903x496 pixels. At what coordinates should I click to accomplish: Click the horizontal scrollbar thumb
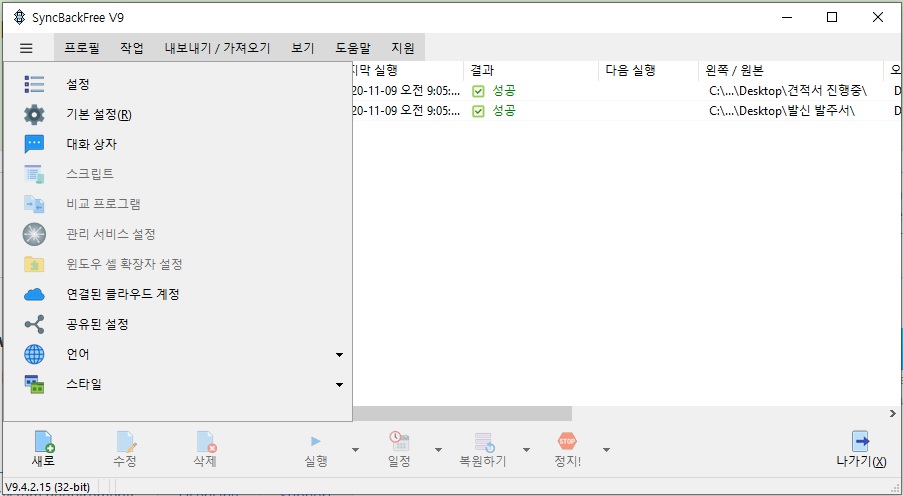(x=462, y=414)
